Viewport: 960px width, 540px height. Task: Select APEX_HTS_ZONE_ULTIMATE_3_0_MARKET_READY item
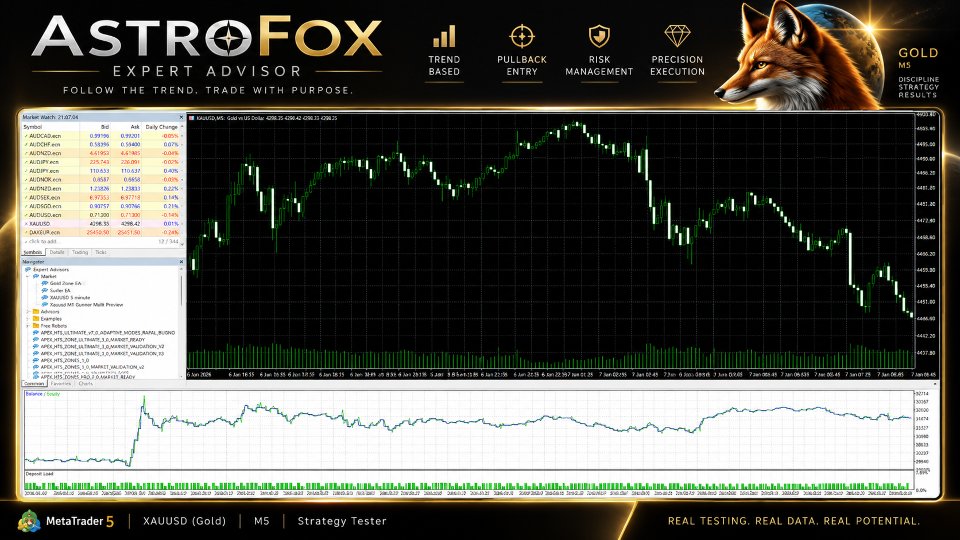tap(92, 340)
